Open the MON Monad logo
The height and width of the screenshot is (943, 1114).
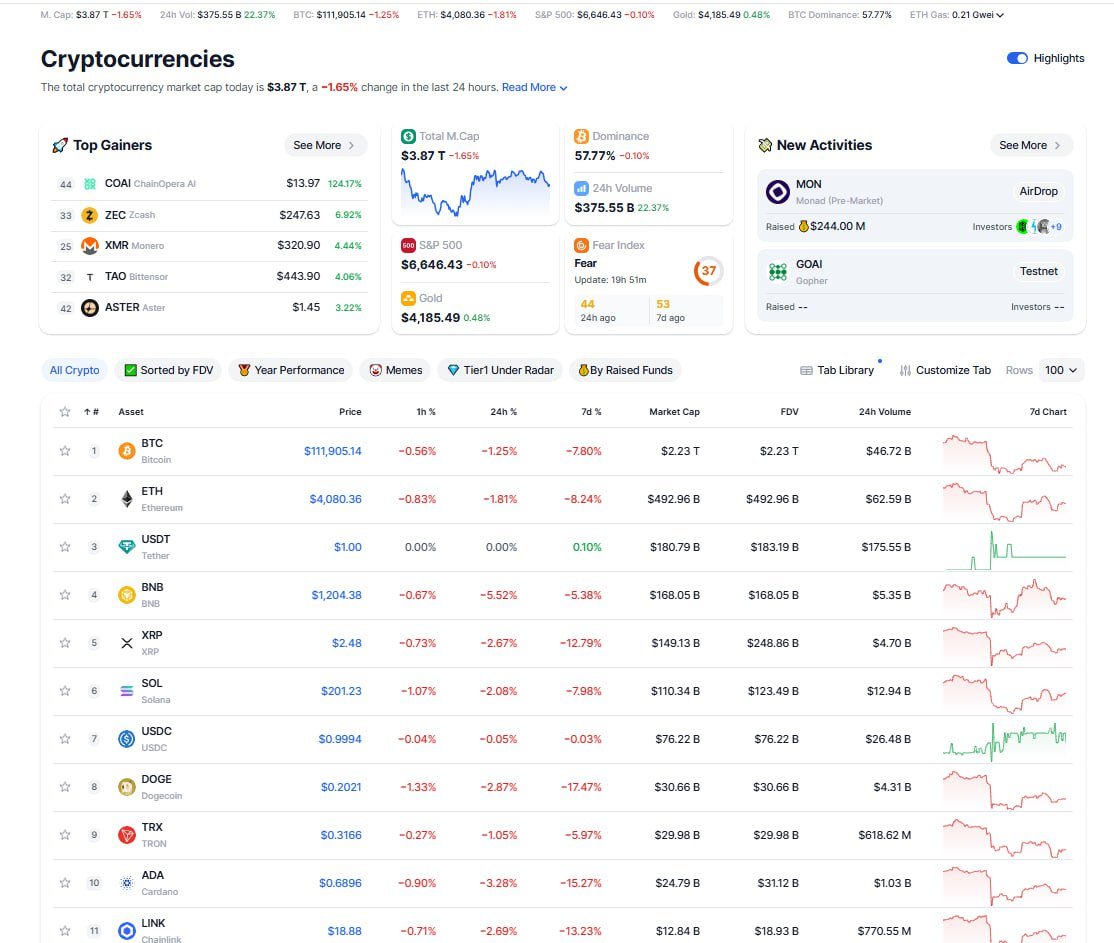(x=778, y=190)
